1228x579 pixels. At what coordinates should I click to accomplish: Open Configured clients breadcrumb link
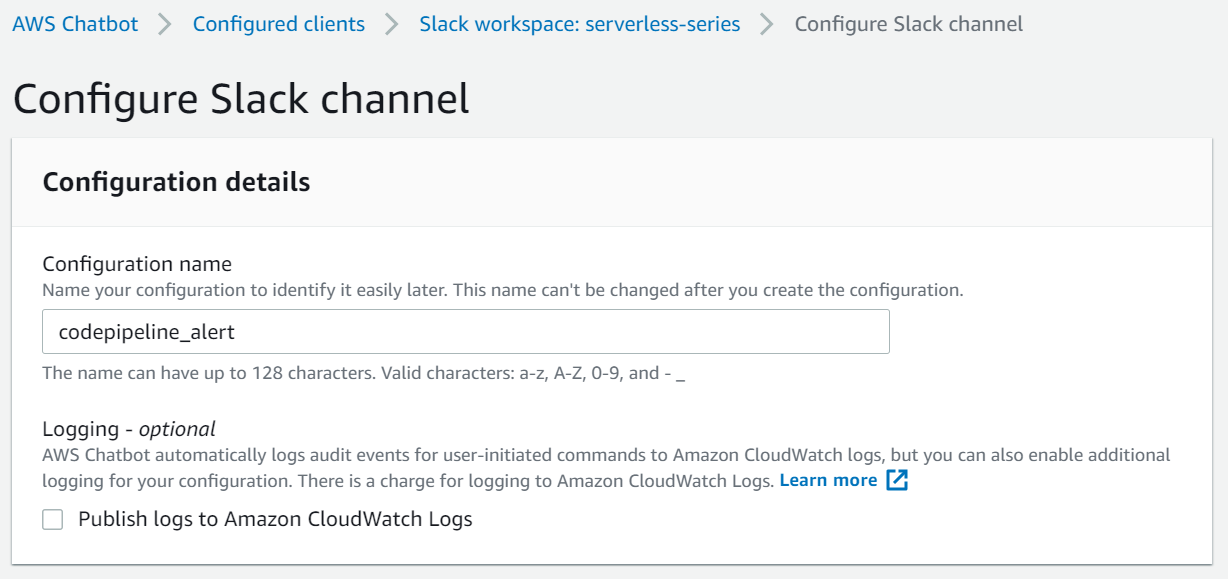point(279,24)
